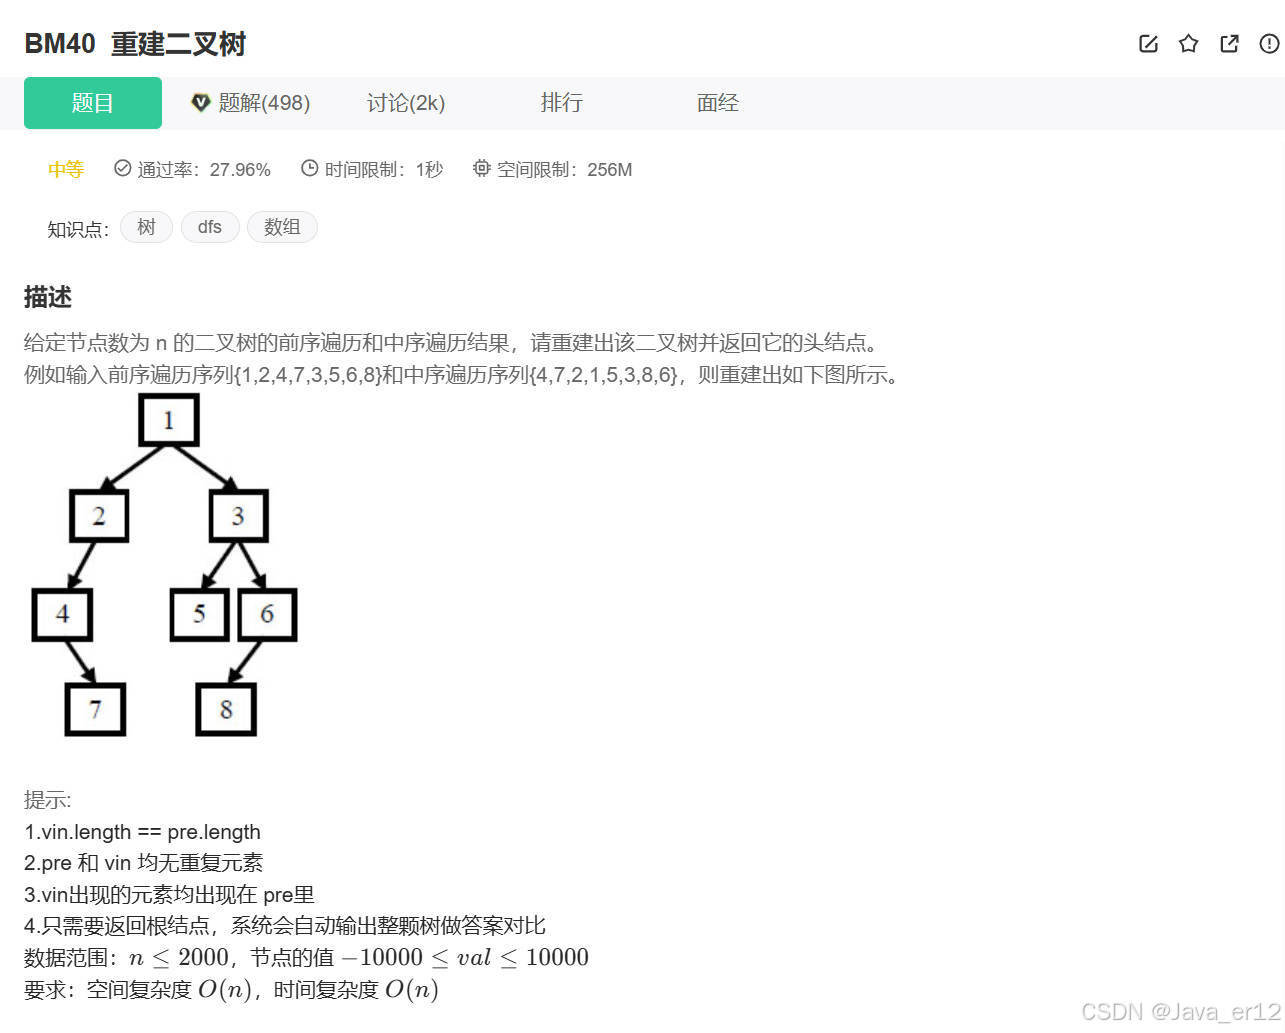Click the checkmark icon before 通过率
Viewport: 1285px width, 1033px height.
pyautogui.click(x=121, y=168)
